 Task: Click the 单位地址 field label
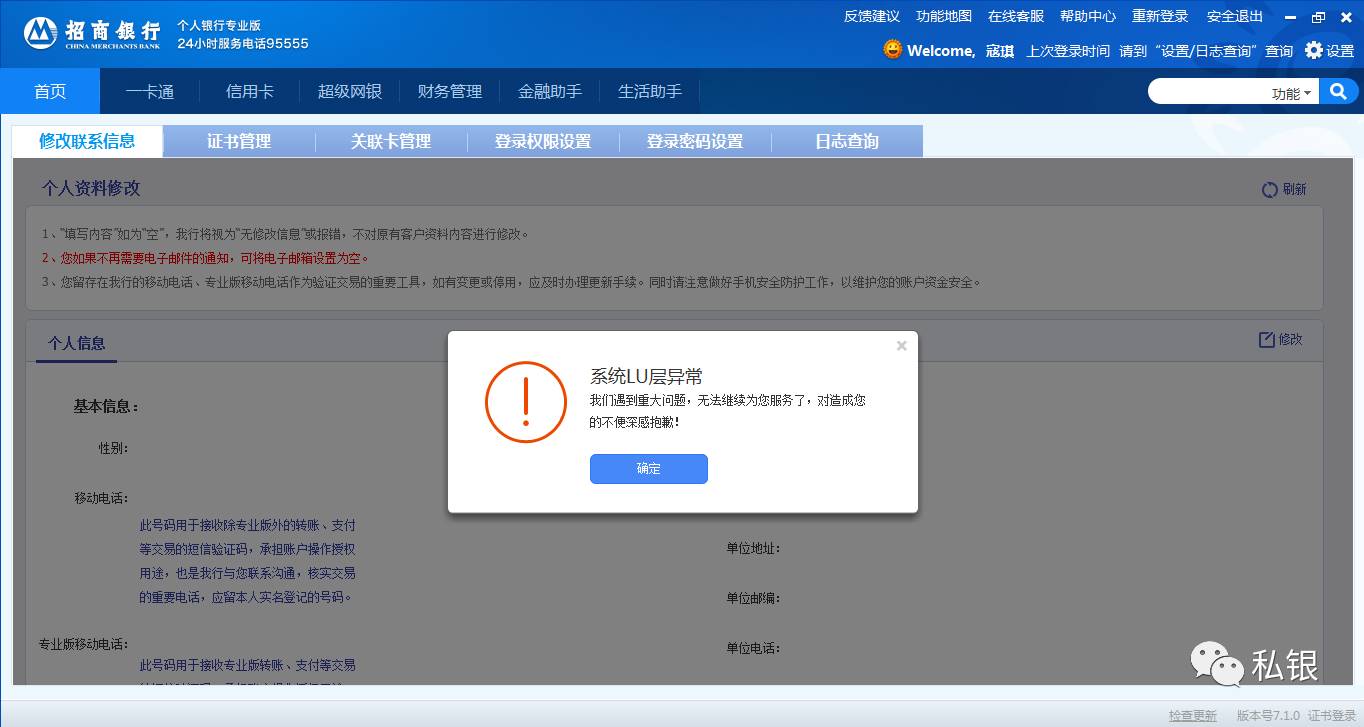753,548
